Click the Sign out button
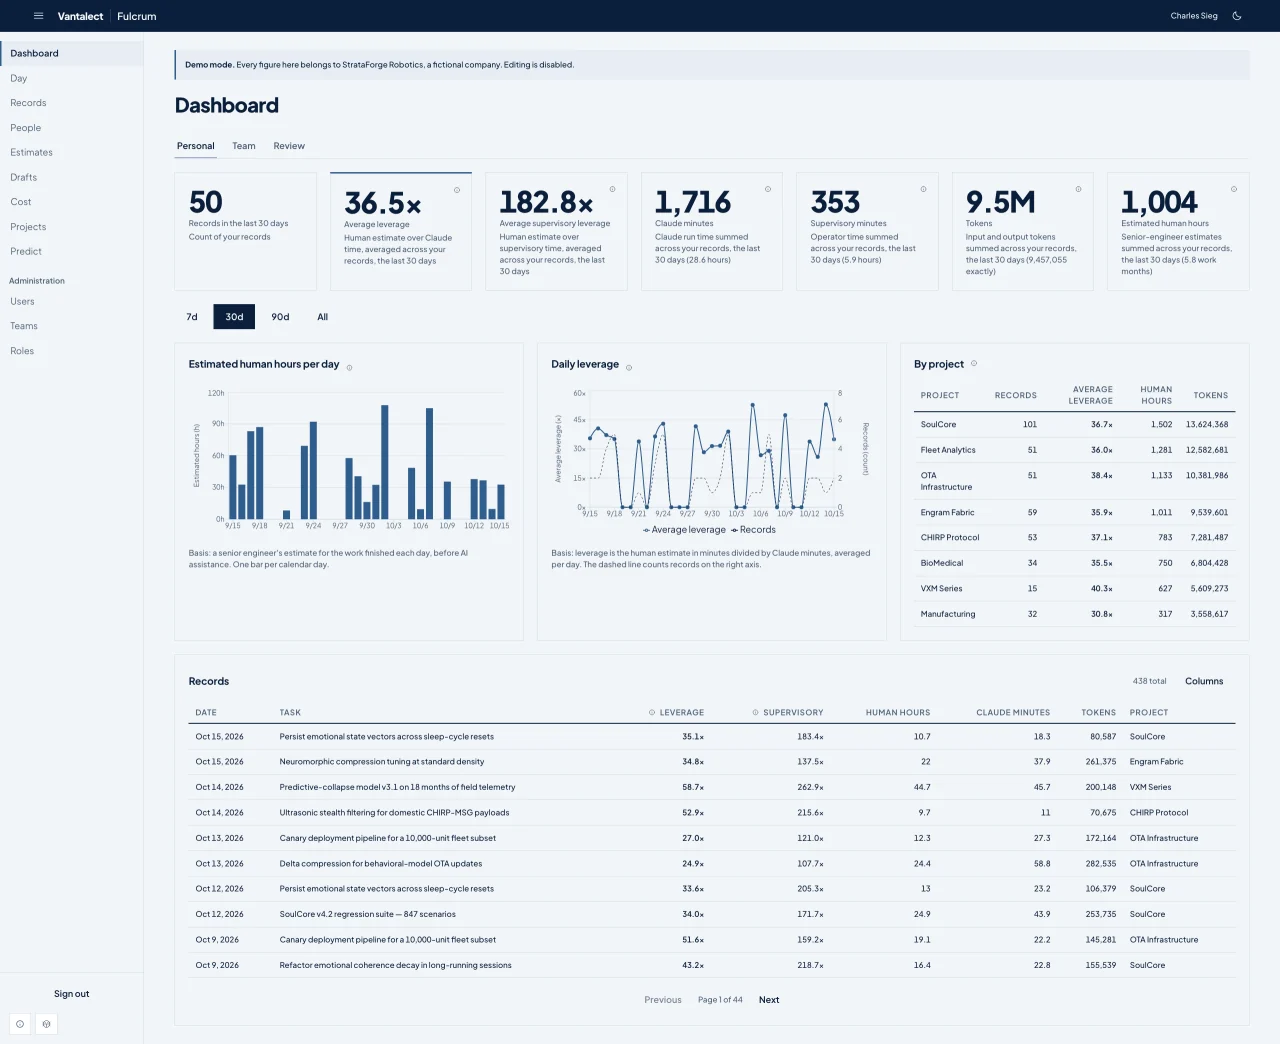This screenshot has height=1044, width=1280. (x=71, y=994)
